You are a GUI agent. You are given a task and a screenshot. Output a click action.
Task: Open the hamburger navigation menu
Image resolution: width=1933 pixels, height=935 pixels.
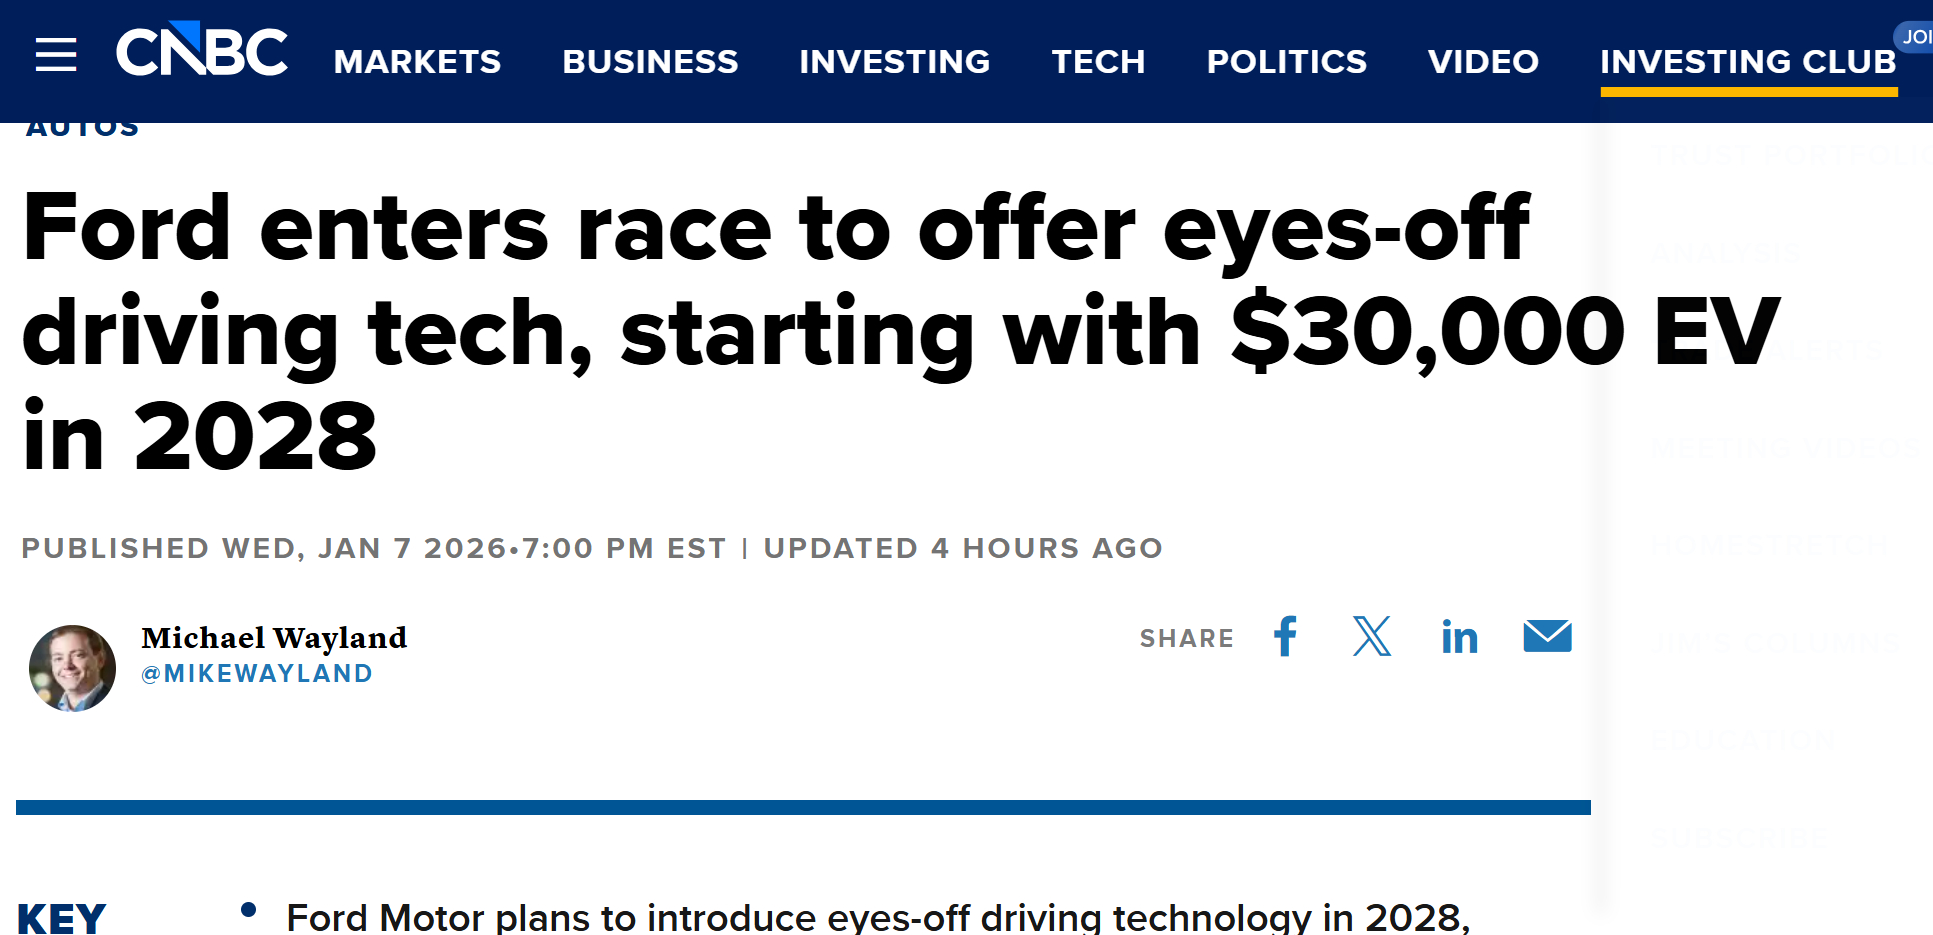[56, 57]
